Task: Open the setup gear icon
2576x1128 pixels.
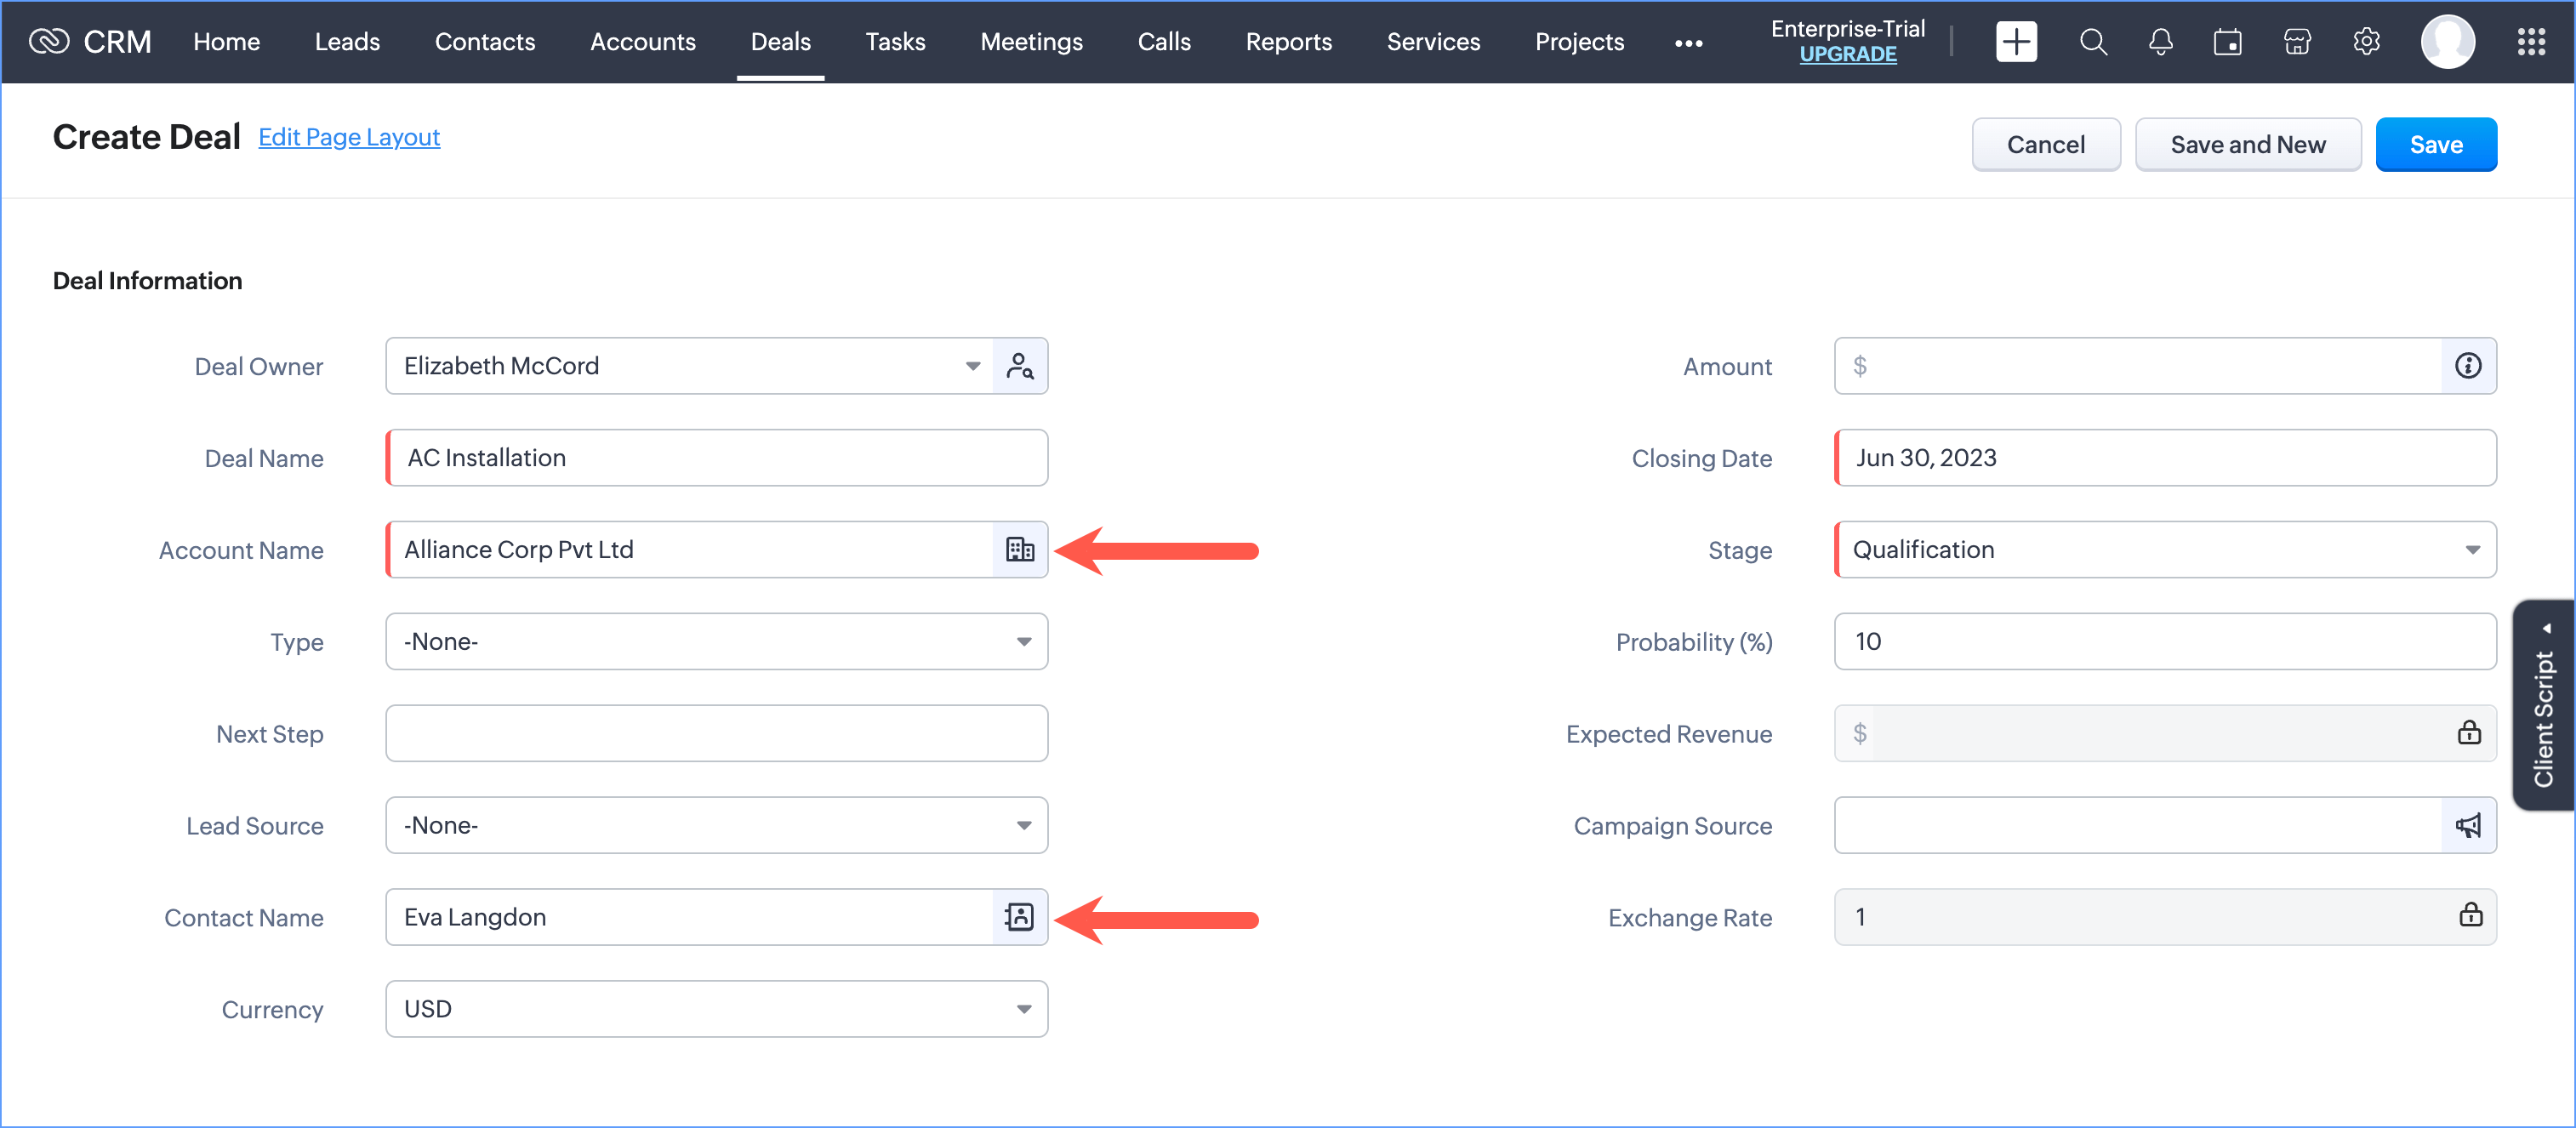Action: (x=2365, y=42)
